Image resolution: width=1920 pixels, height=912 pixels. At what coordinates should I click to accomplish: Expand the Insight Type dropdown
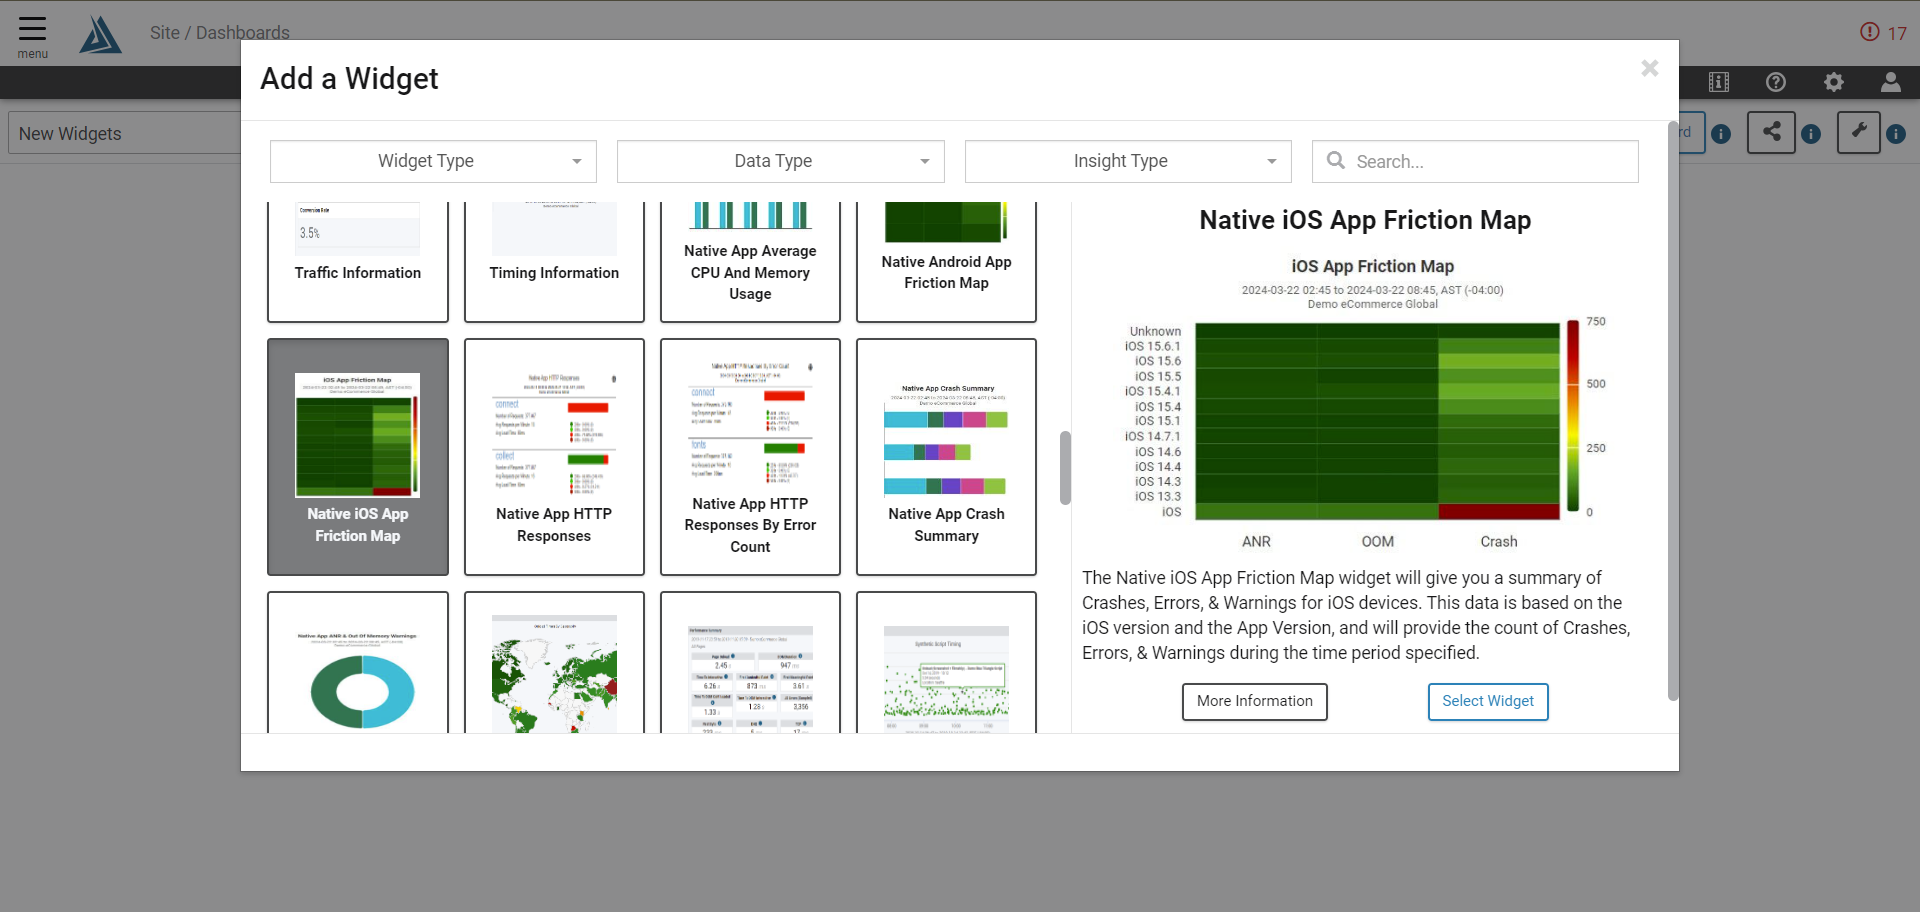coord(1128,161)
